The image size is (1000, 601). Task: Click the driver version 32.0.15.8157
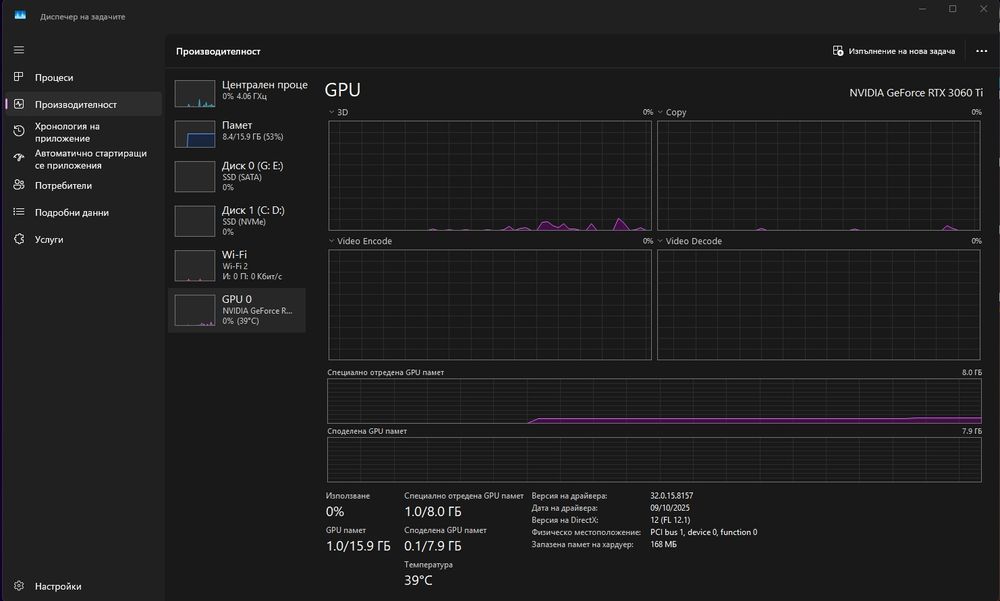(672, 496)
